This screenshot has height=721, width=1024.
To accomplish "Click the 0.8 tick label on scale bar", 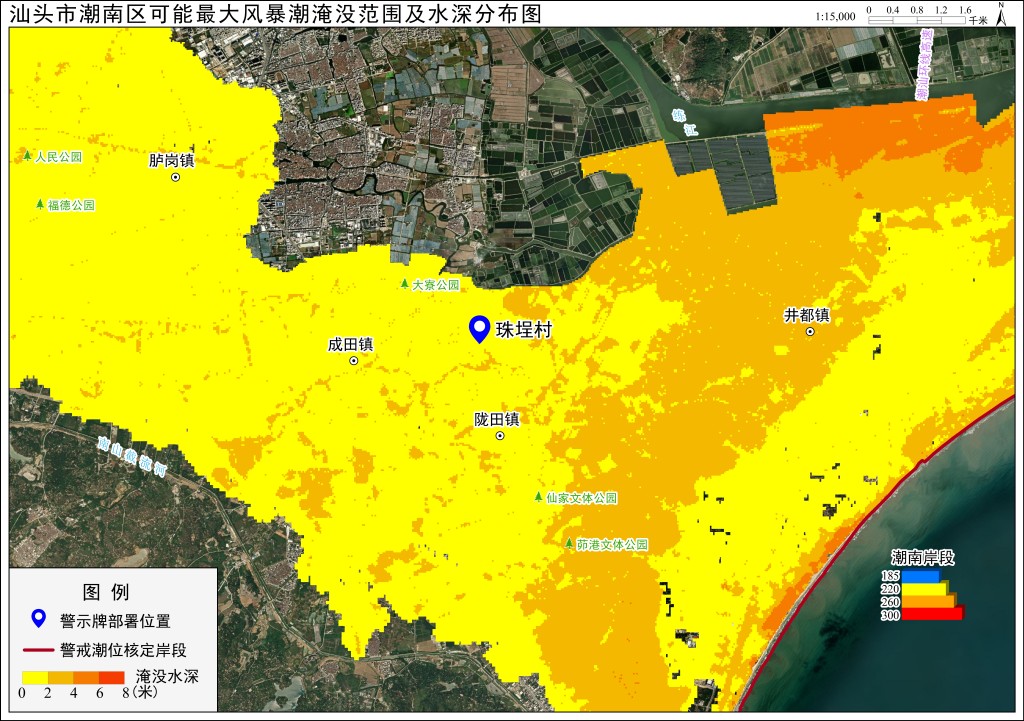I will (x=917, y=10).
